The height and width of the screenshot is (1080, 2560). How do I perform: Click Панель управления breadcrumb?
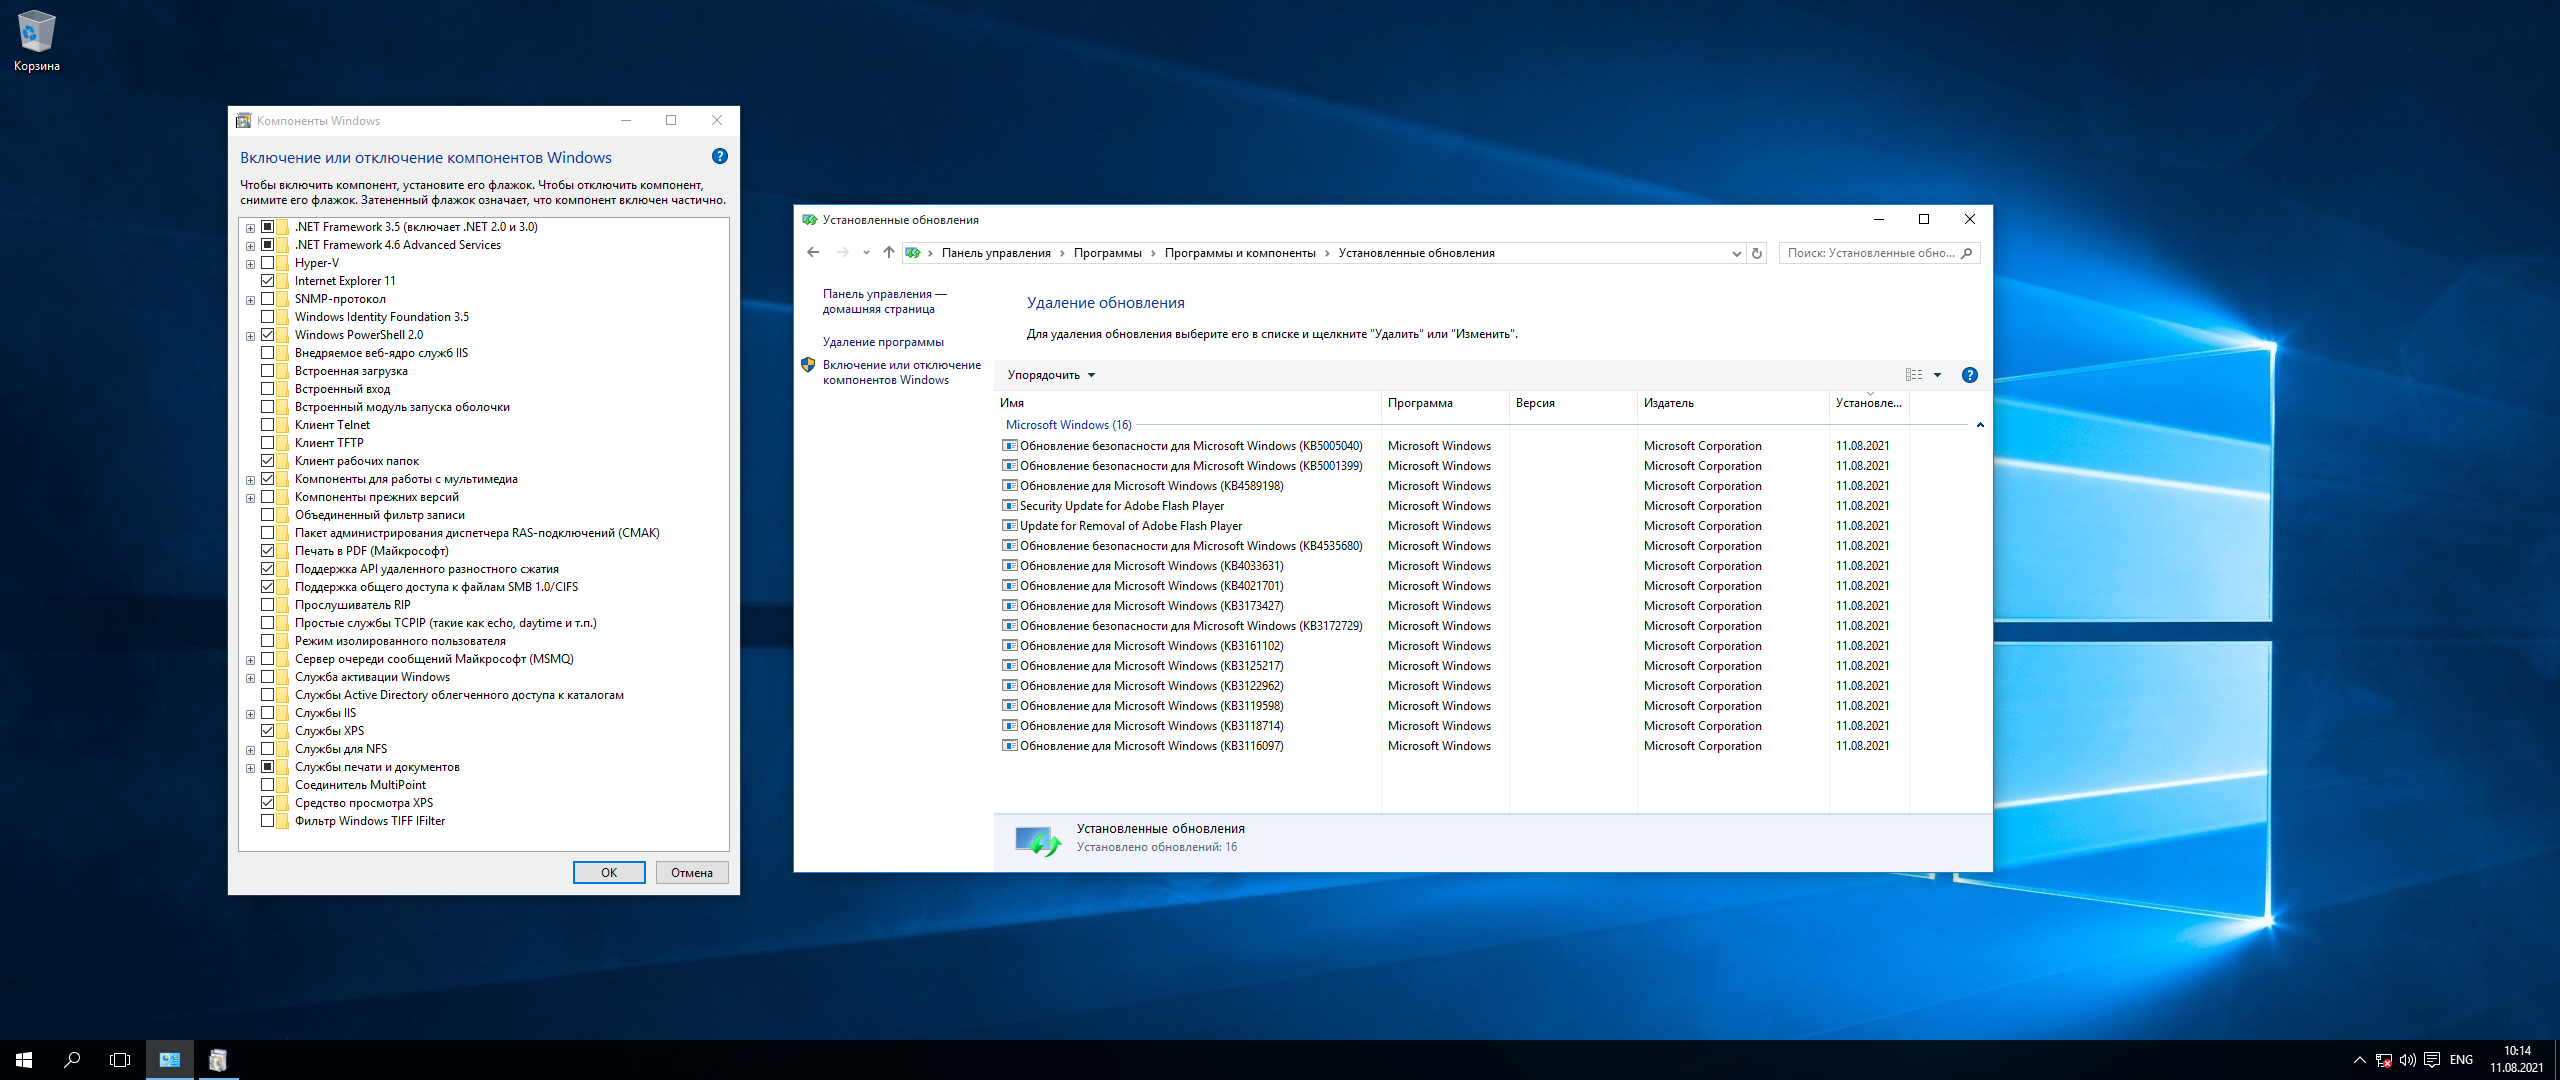point(996,253)
